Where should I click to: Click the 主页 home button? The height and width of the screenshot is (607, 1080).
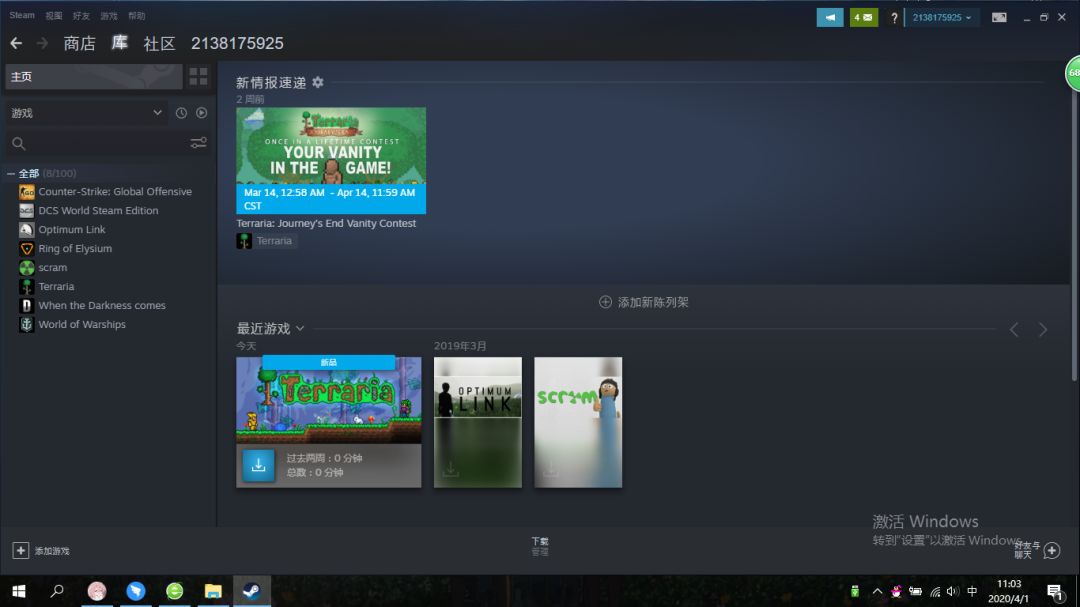(94, 76)
